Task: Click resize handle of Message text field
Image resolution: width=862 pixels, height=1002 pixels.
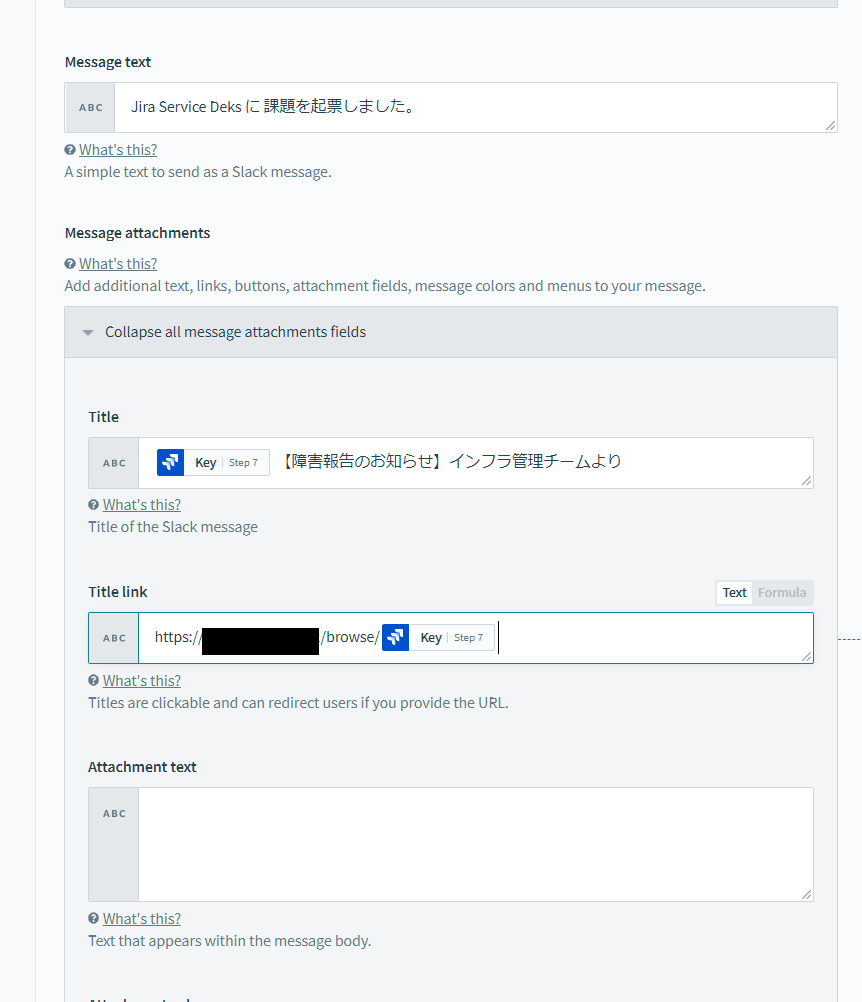Action: 830,126
